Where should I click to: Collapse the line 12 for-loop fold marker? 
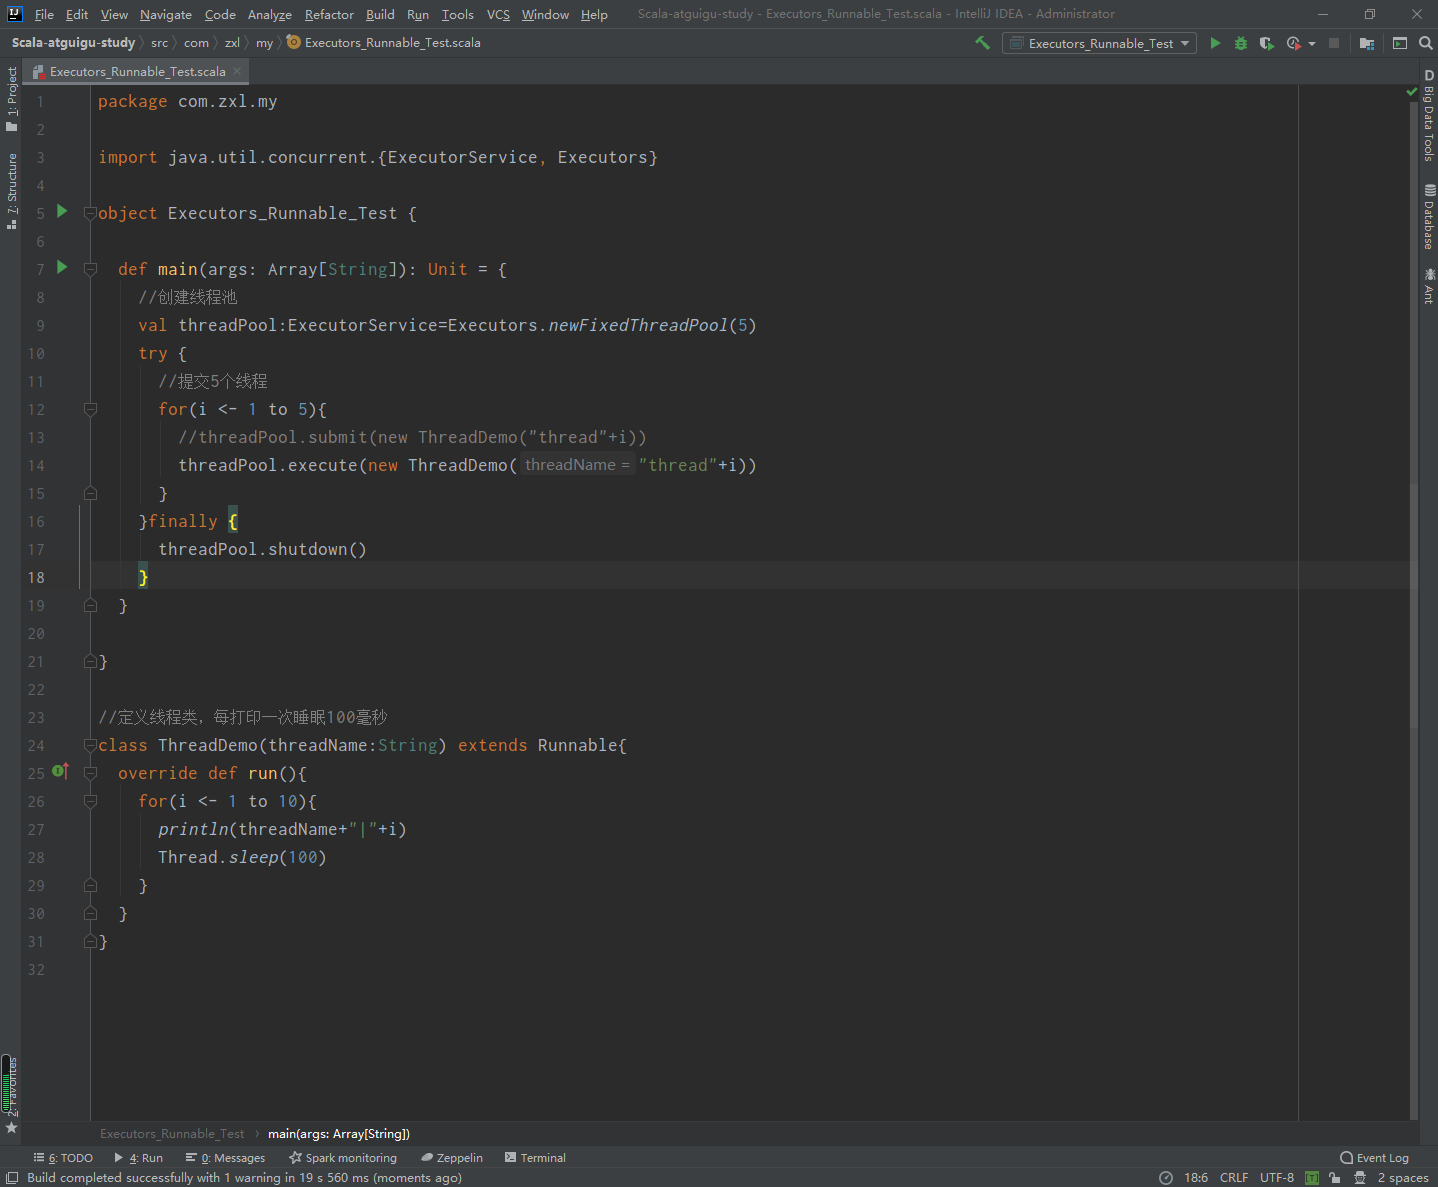pyautogui.click(x=90, y=409)
